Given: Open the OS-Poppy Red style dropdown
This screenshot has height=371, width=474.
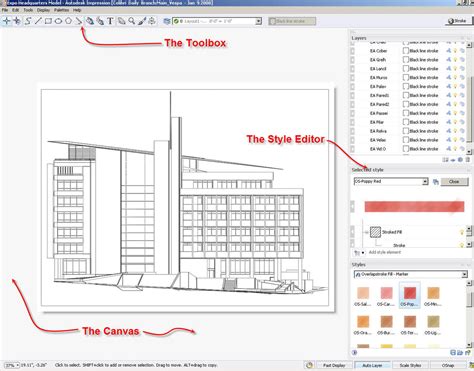Looking at the screenshot, I should pyautogui.click(x=425, y=182).
